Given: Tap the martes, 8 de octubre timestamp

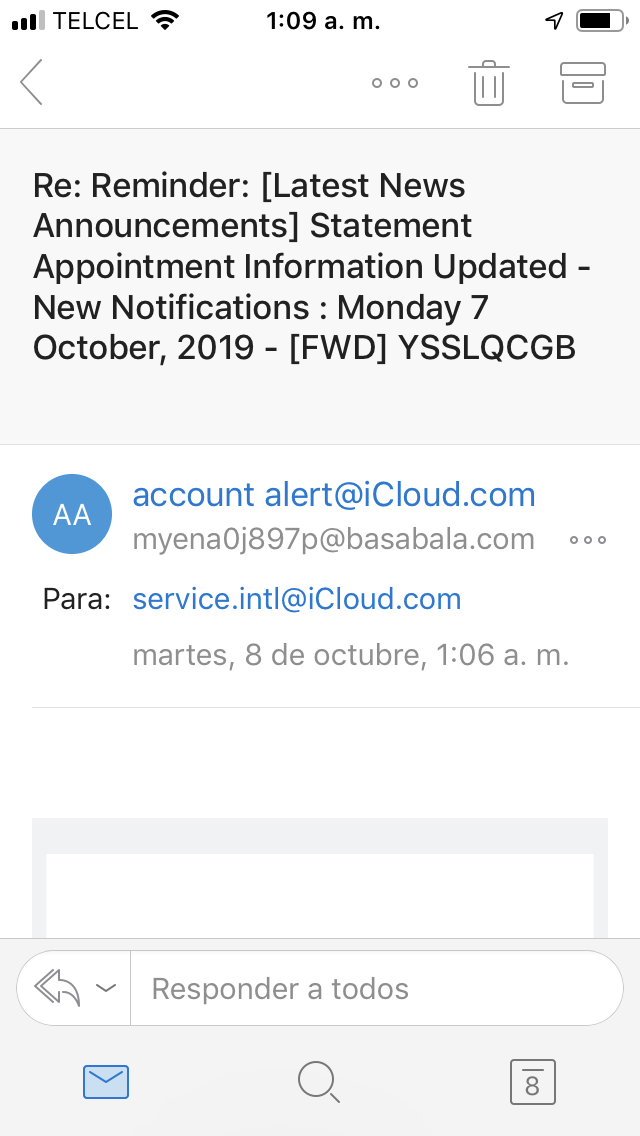Looking at the screenshot, I should [351, 655].
